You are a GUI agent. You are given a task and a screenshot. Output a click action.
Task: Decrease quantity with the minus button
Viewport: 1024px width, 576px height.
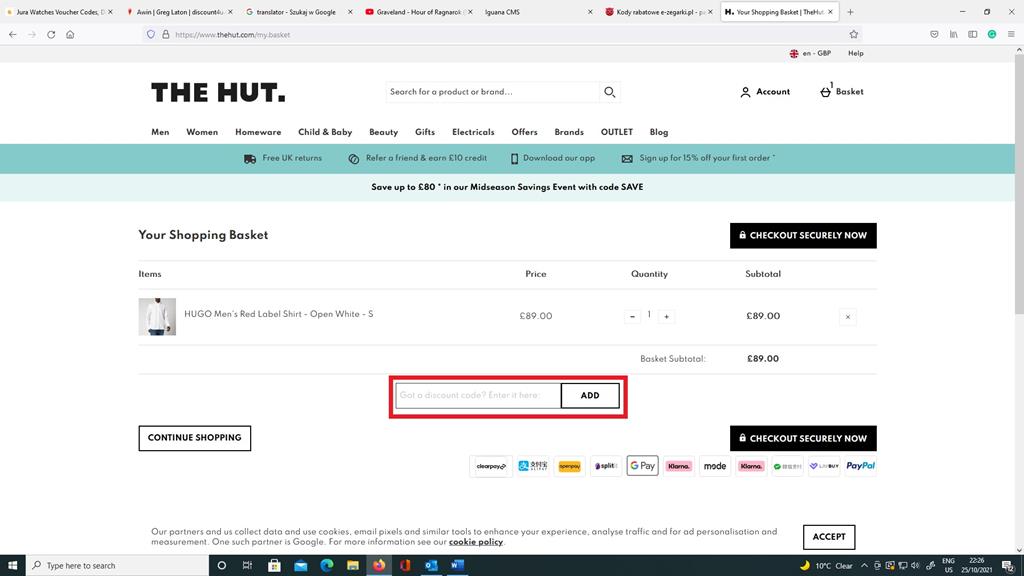pyautogui.click(x=632, y=317)
